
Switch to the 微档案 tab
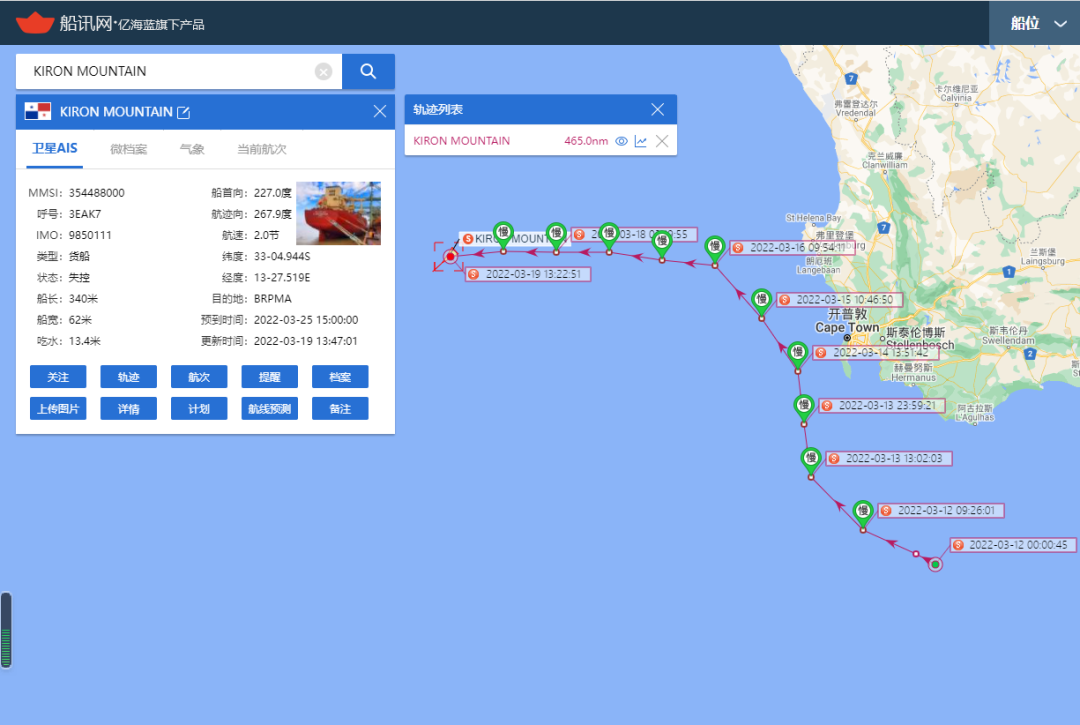click(128, 149)
